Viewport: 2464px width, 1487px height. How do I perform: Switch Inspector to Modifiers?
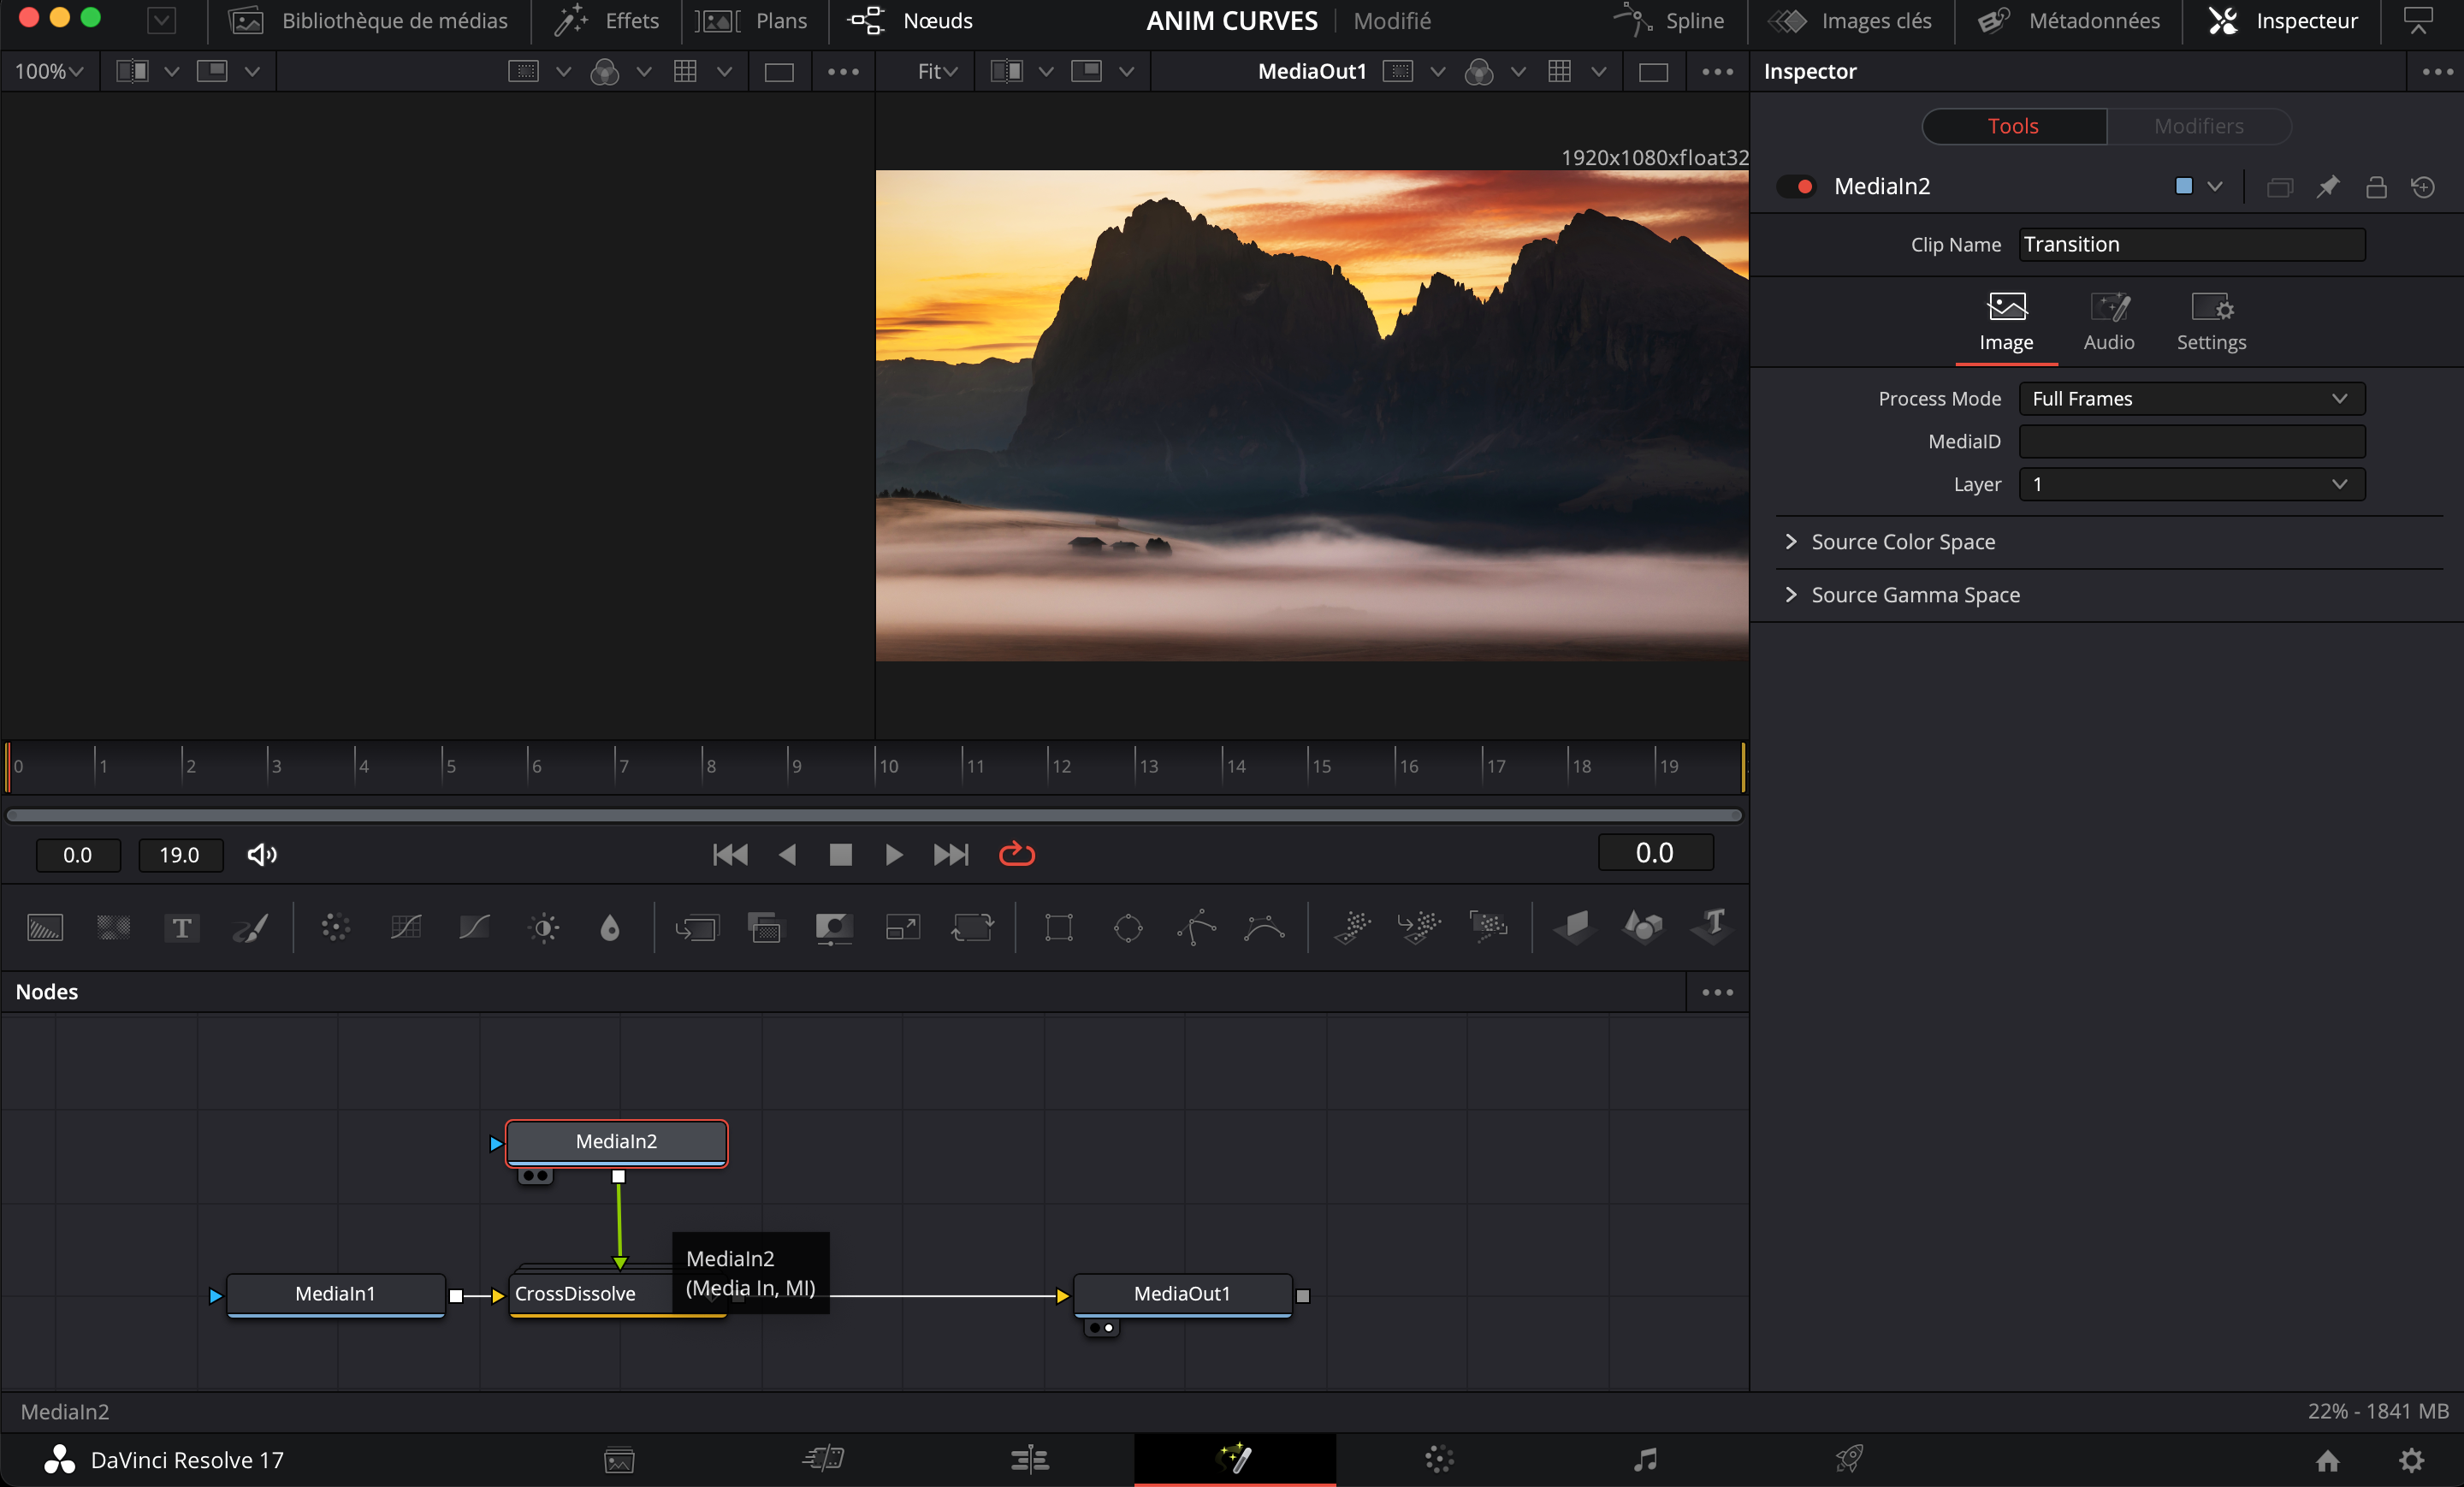pos(2197,125)
